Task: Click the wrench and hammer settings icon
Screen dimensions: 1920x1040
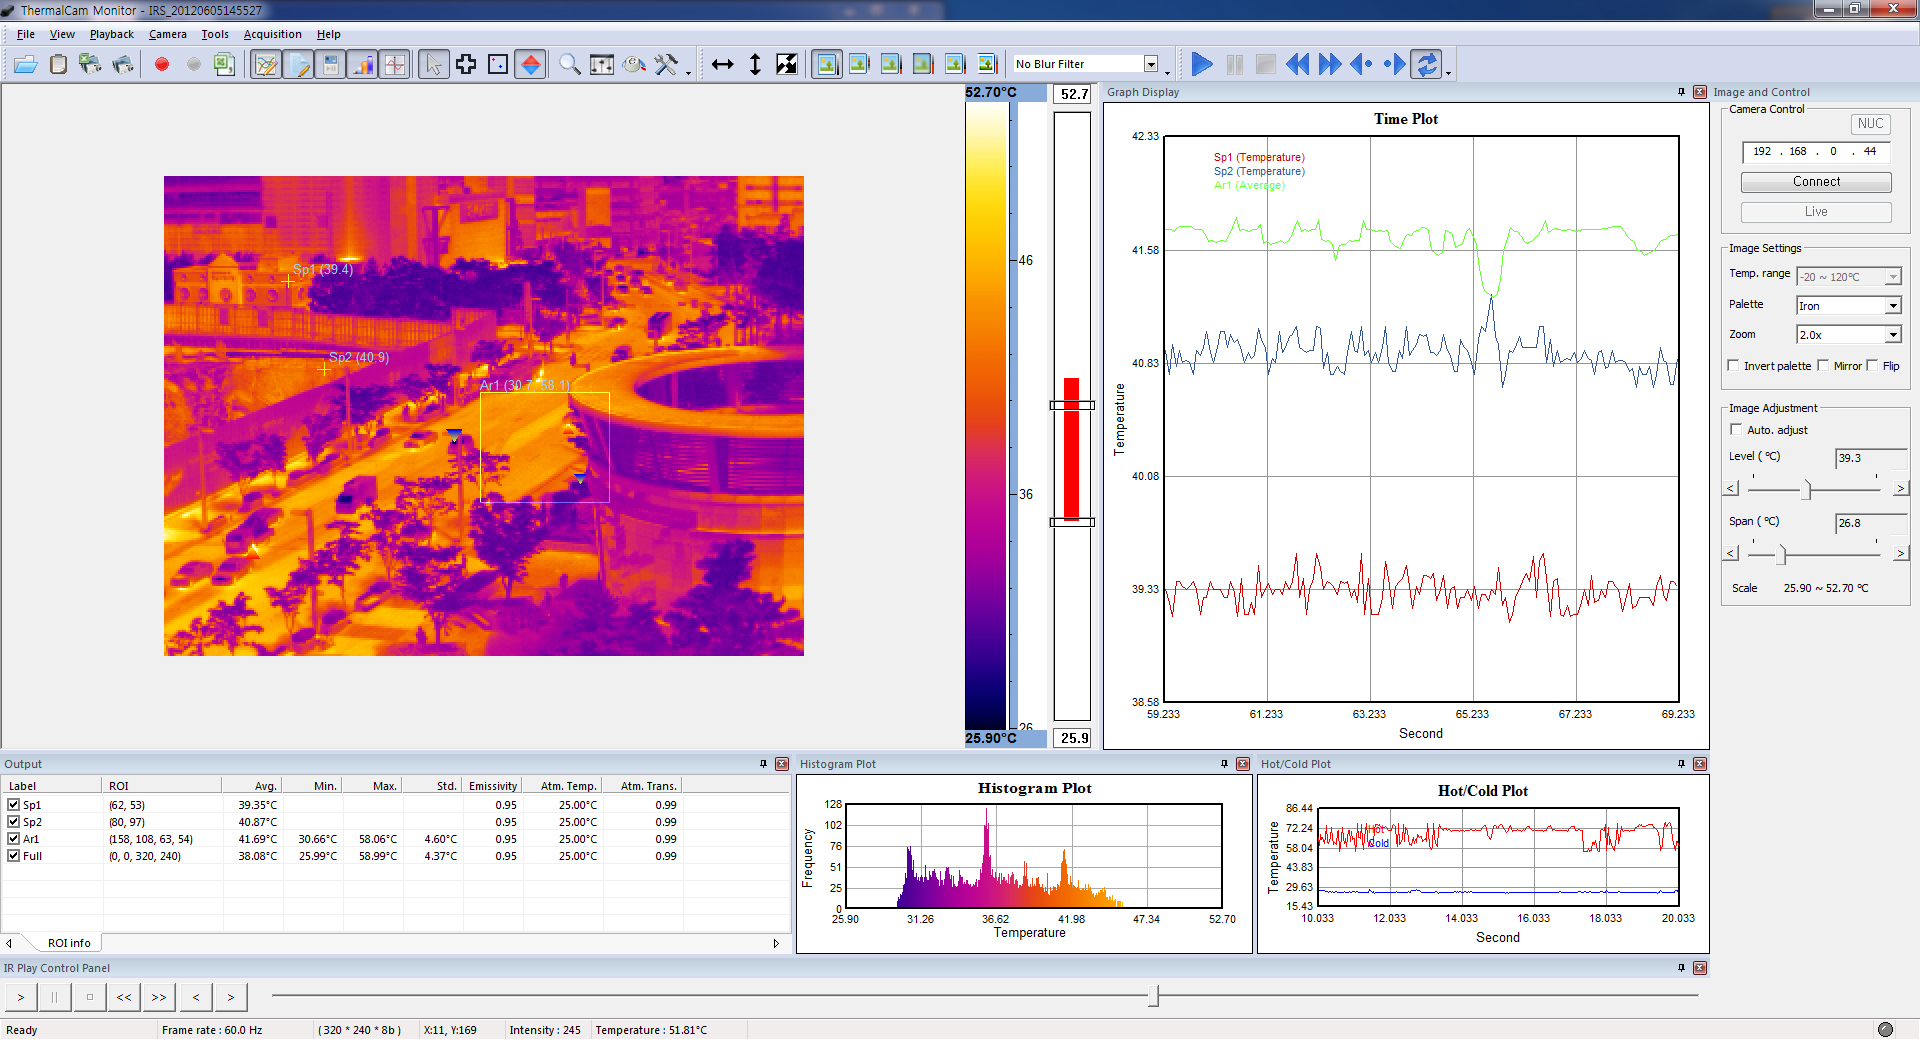Action: pos(666,65)
